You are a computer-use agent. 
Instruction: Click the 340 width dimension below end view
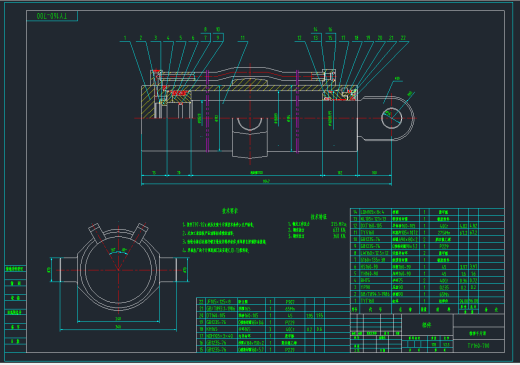pyautogui.click(x=118, y=327)
